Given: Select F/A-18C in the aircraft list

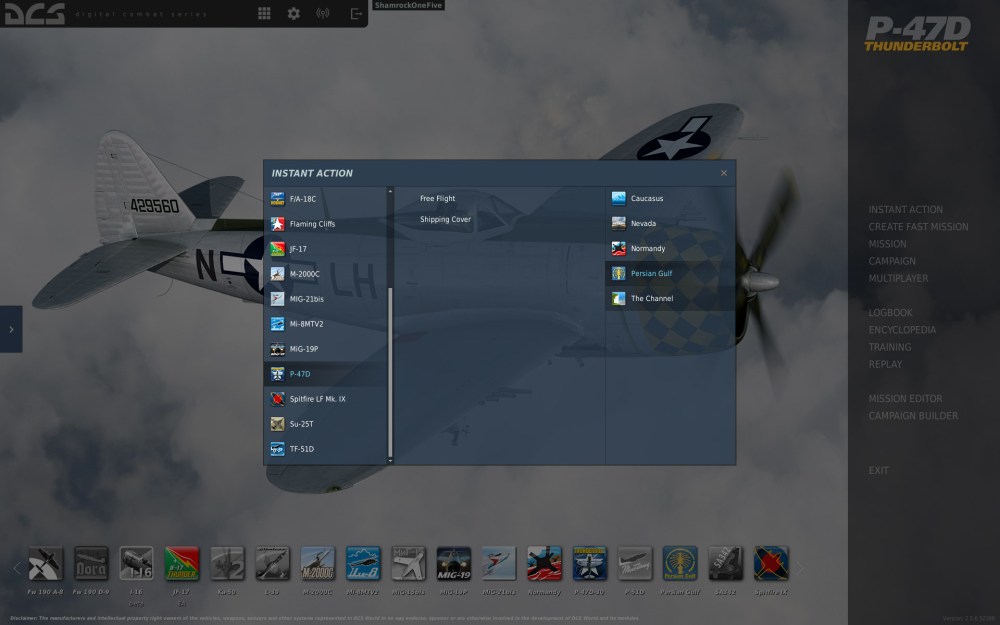Looking at the screenshot, I should [302, 199].
